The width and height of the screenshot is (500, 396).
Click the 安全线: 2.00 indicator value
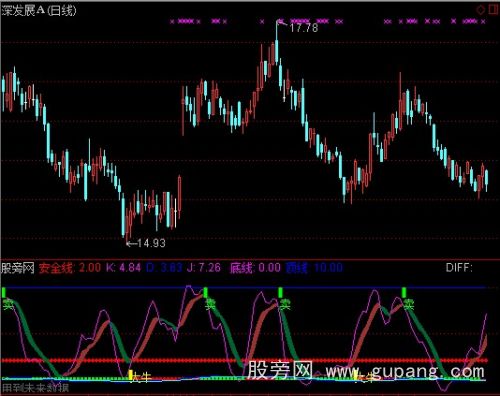(x=70, y=268)
